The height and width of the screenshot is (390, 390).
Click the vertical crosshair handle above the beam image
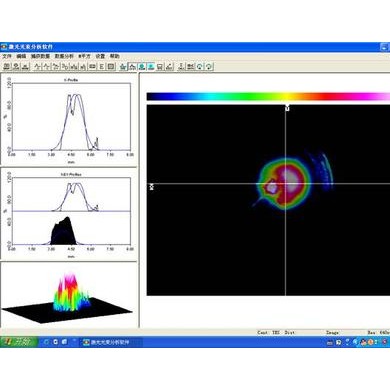(287, 108)
